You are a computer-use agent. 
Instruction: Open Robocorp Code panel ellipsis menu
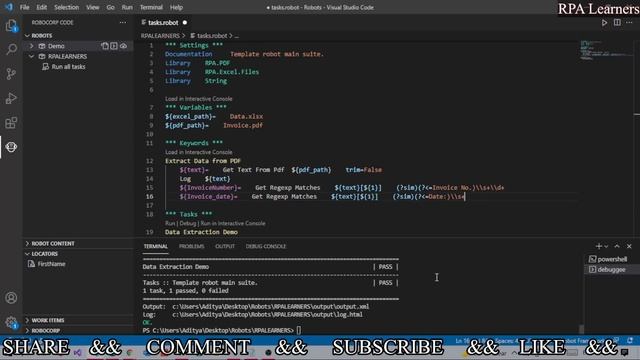(x=122, y=22)
